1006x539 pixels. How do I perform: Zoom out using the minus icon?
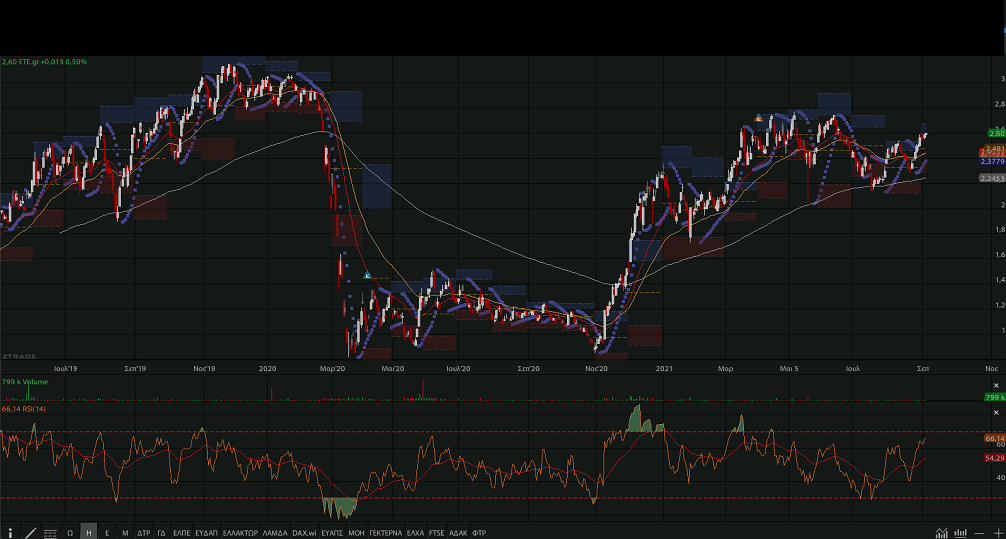[x=980, y=533]
